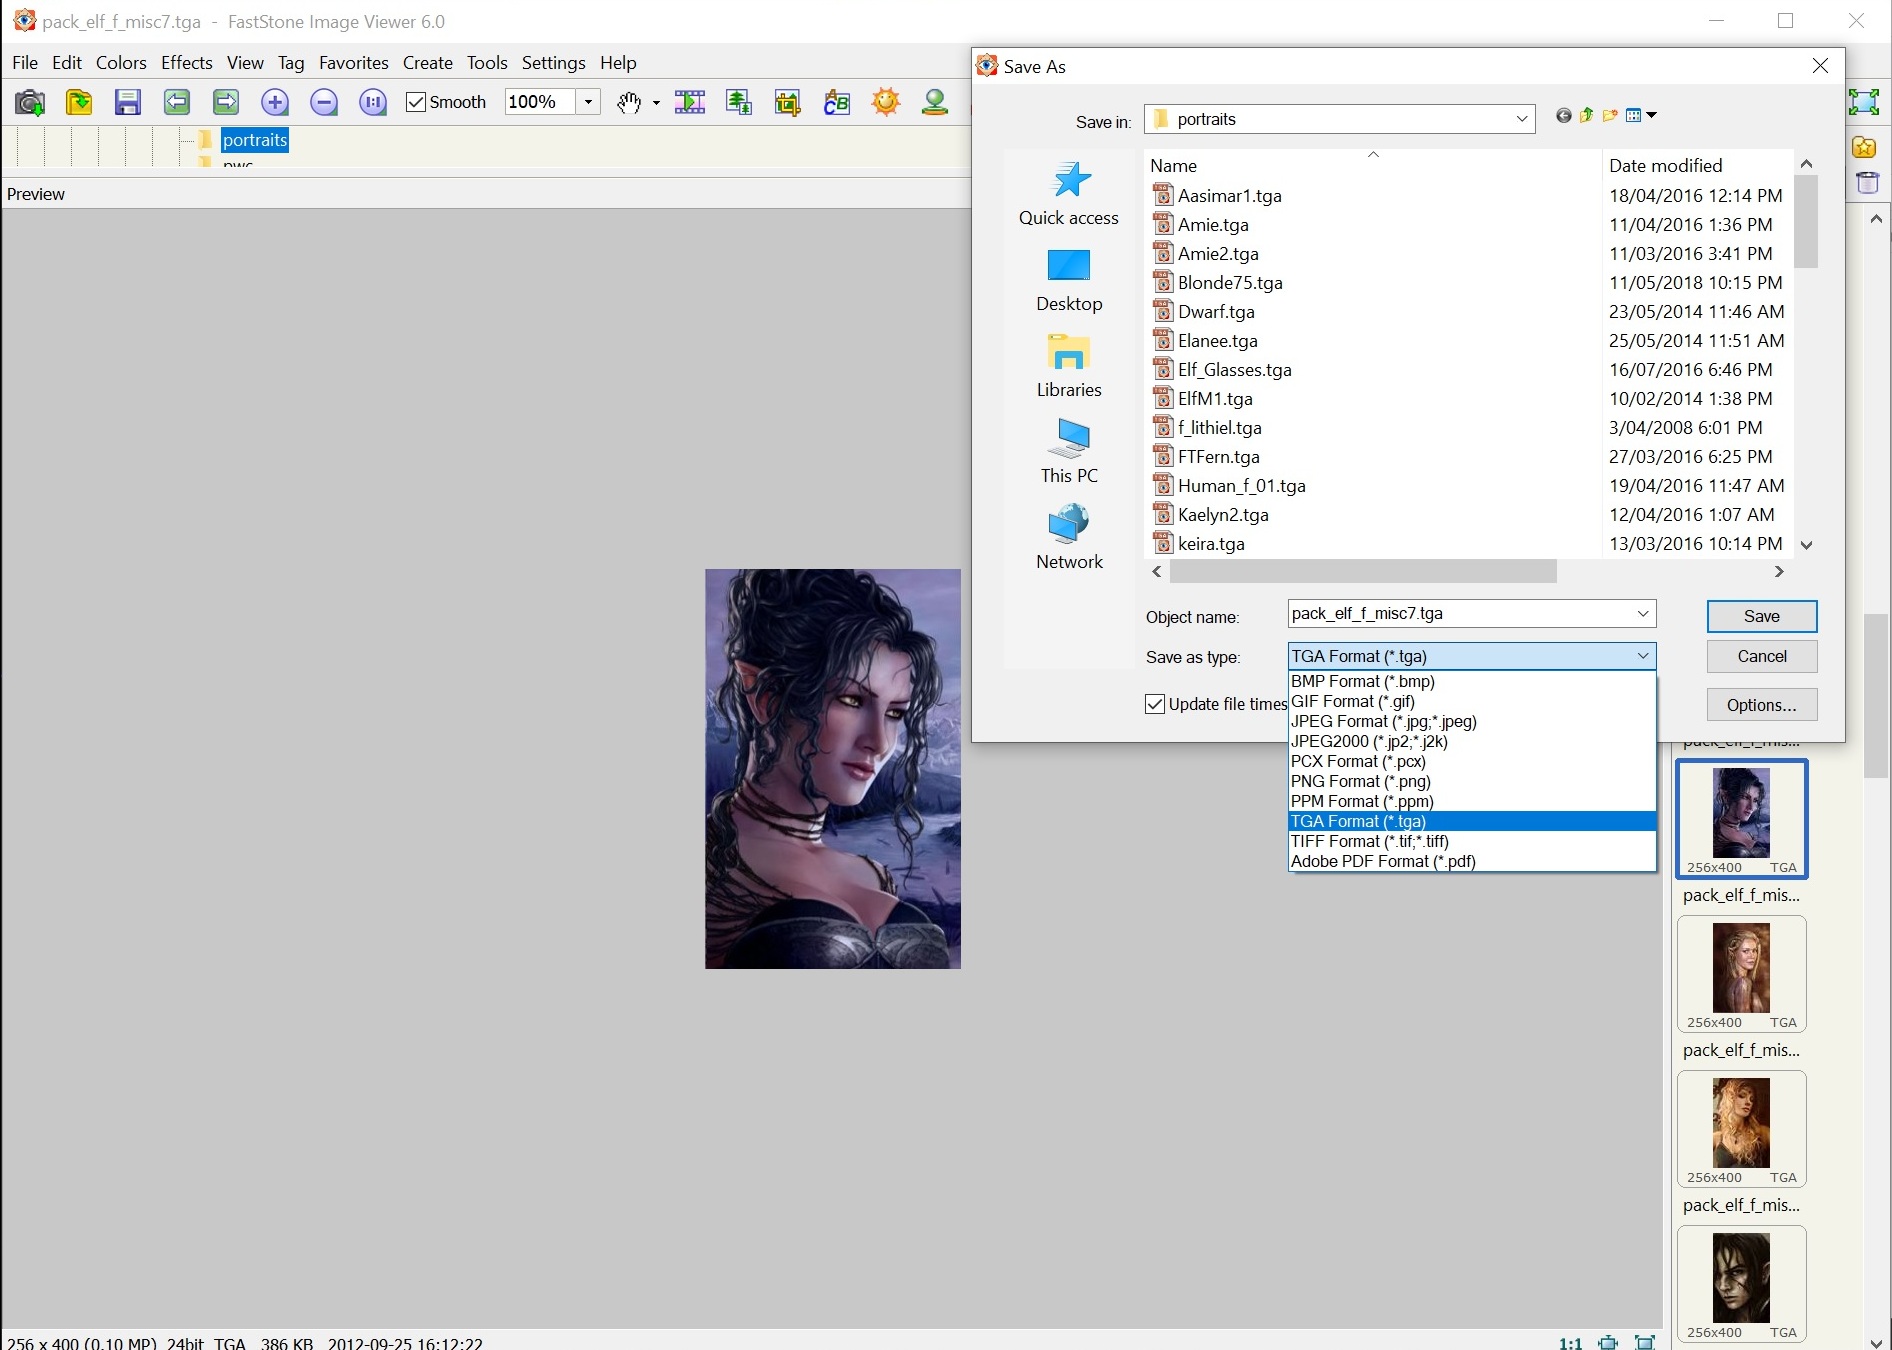Open the Resize/Resample trees icon

click(739, 102)
